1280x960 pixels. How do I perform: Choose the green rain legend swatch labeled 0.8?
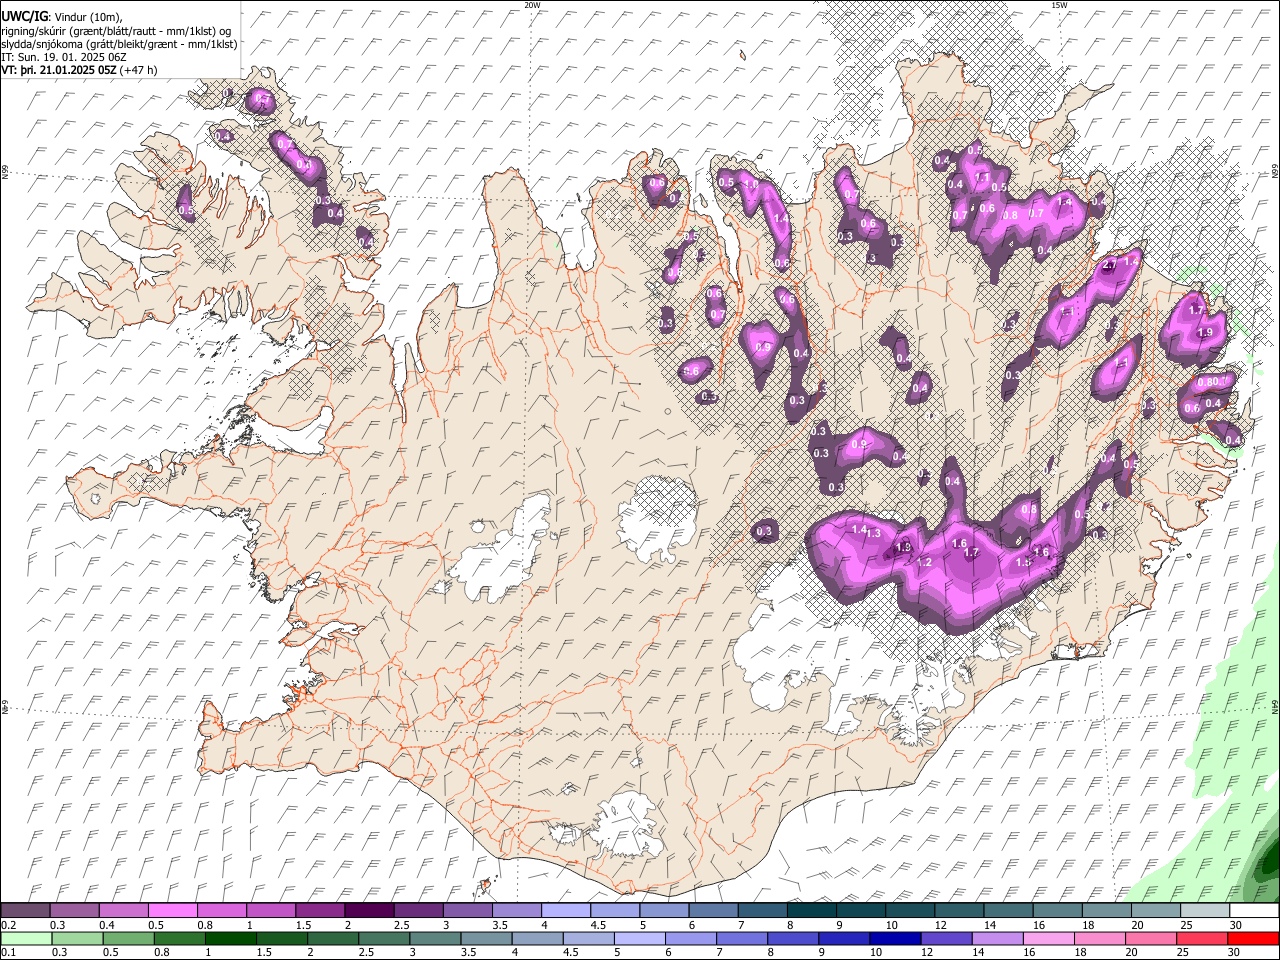[179, 938]
